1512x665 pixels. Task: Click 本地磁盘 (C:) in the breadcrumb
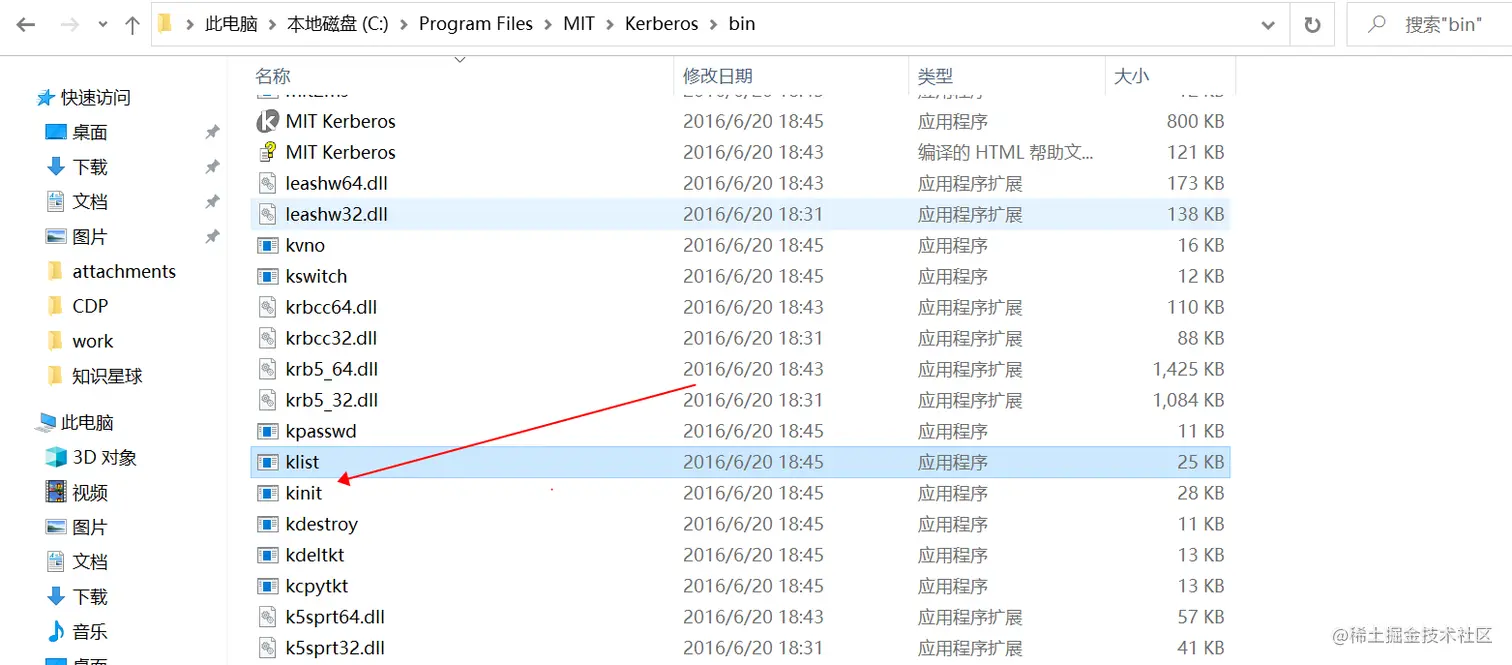pyautogui.click(x=338, y=24)
